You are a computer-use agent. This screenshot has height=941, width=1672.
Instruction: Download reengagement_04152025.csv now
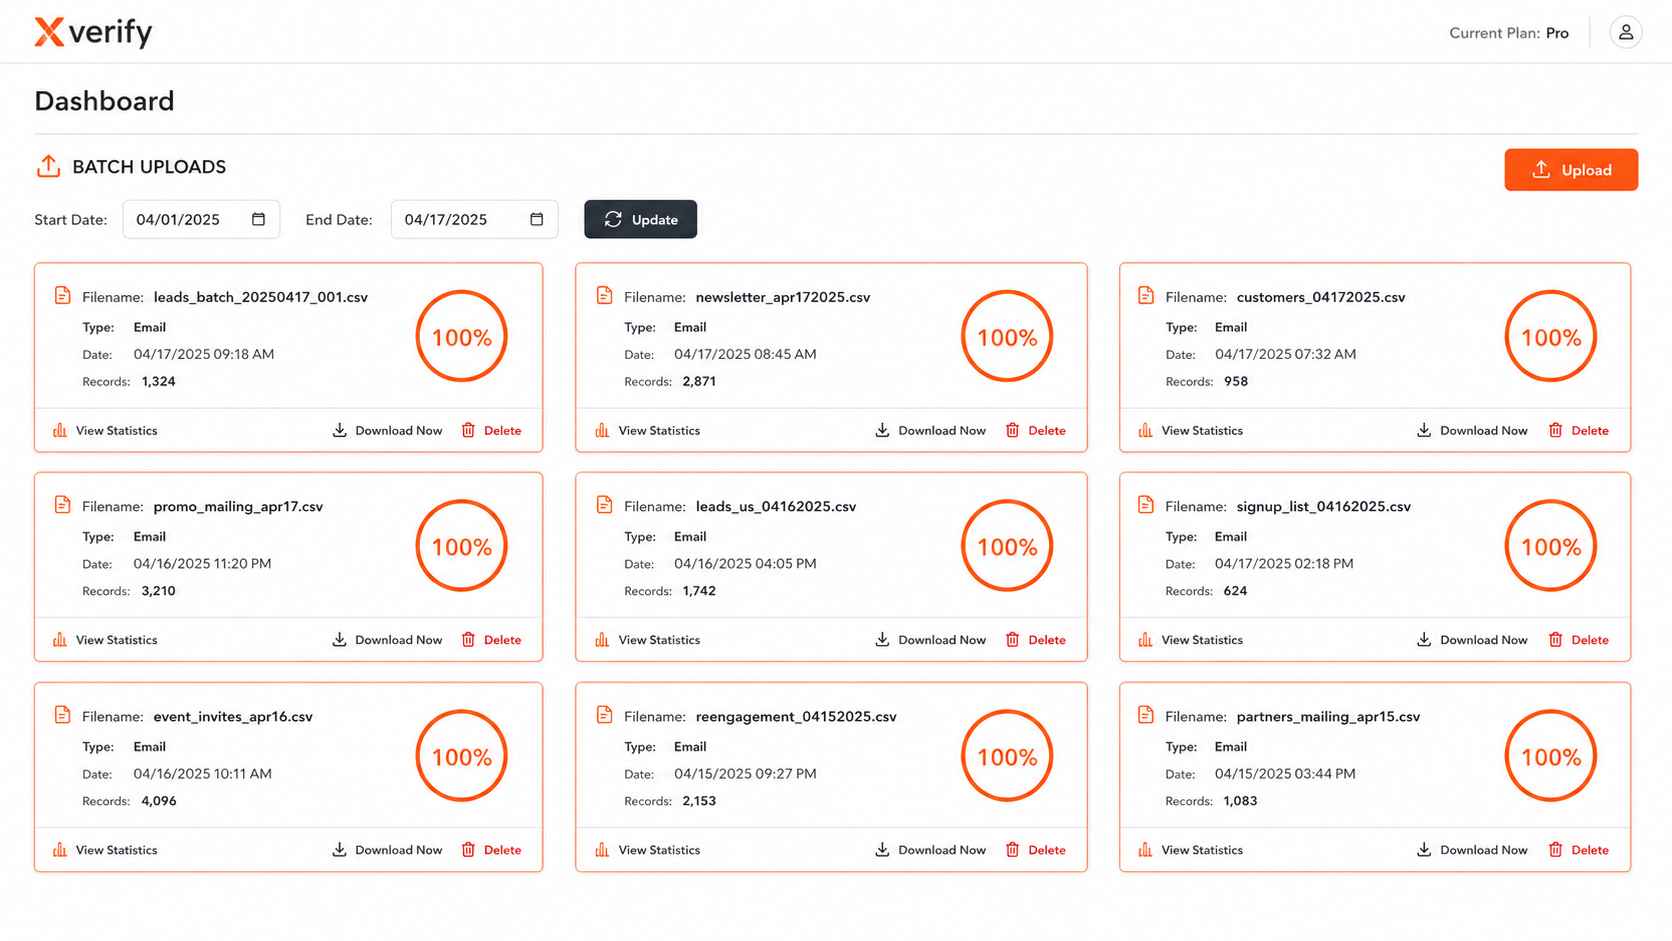tap(930, 850)
